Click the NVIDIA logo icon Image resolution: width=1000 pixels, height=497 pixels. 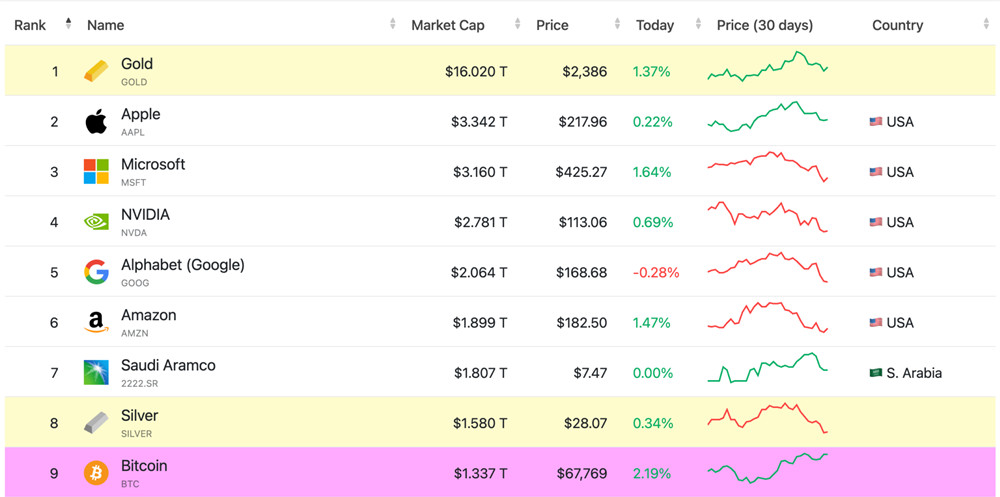click(x=96, y=222)
